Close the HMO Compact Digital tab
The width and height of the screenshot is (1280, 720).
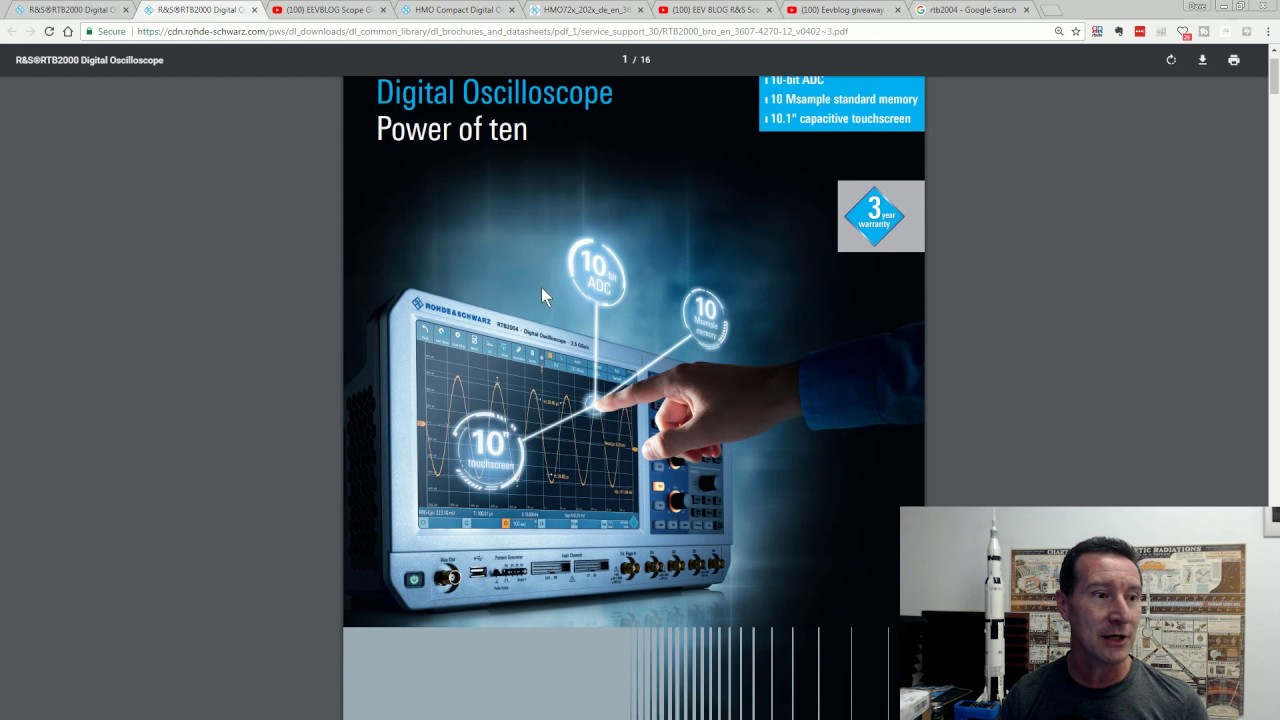511,10
